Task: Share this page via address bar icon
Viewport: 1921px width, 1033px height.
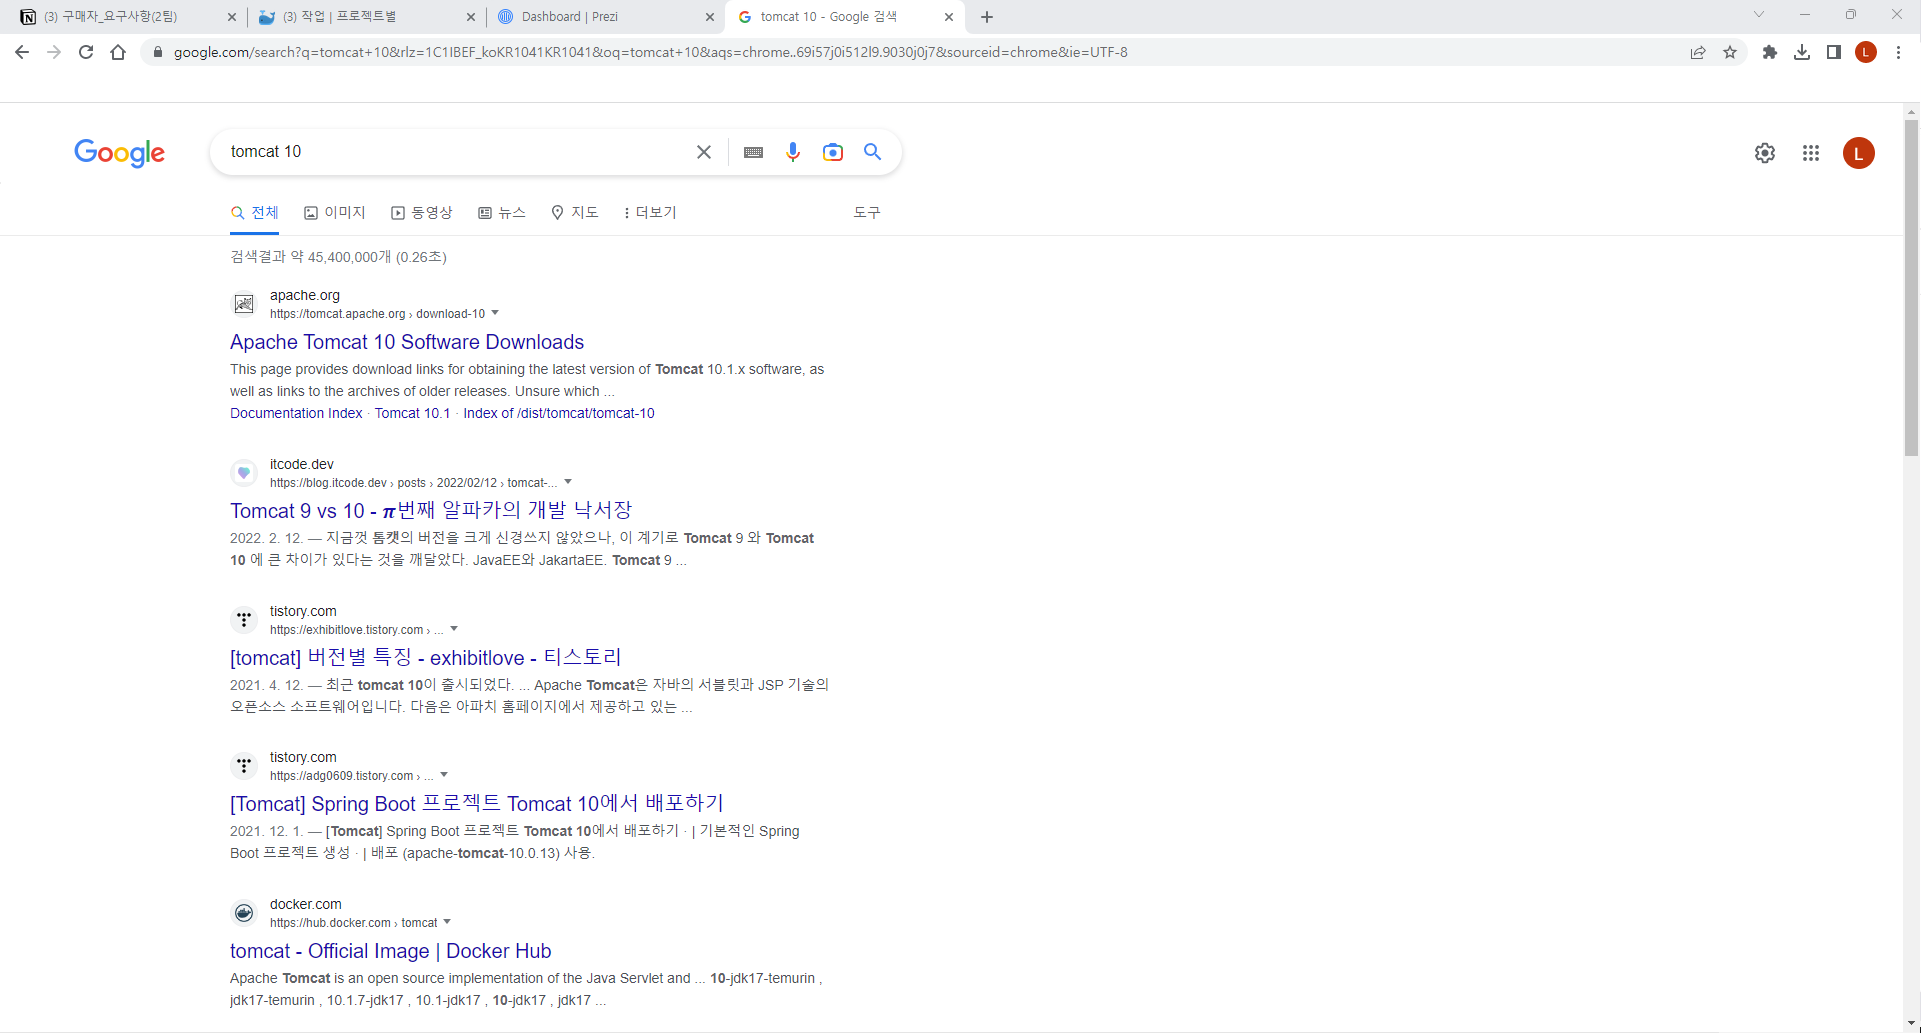Action: [x=1698, y=52]
